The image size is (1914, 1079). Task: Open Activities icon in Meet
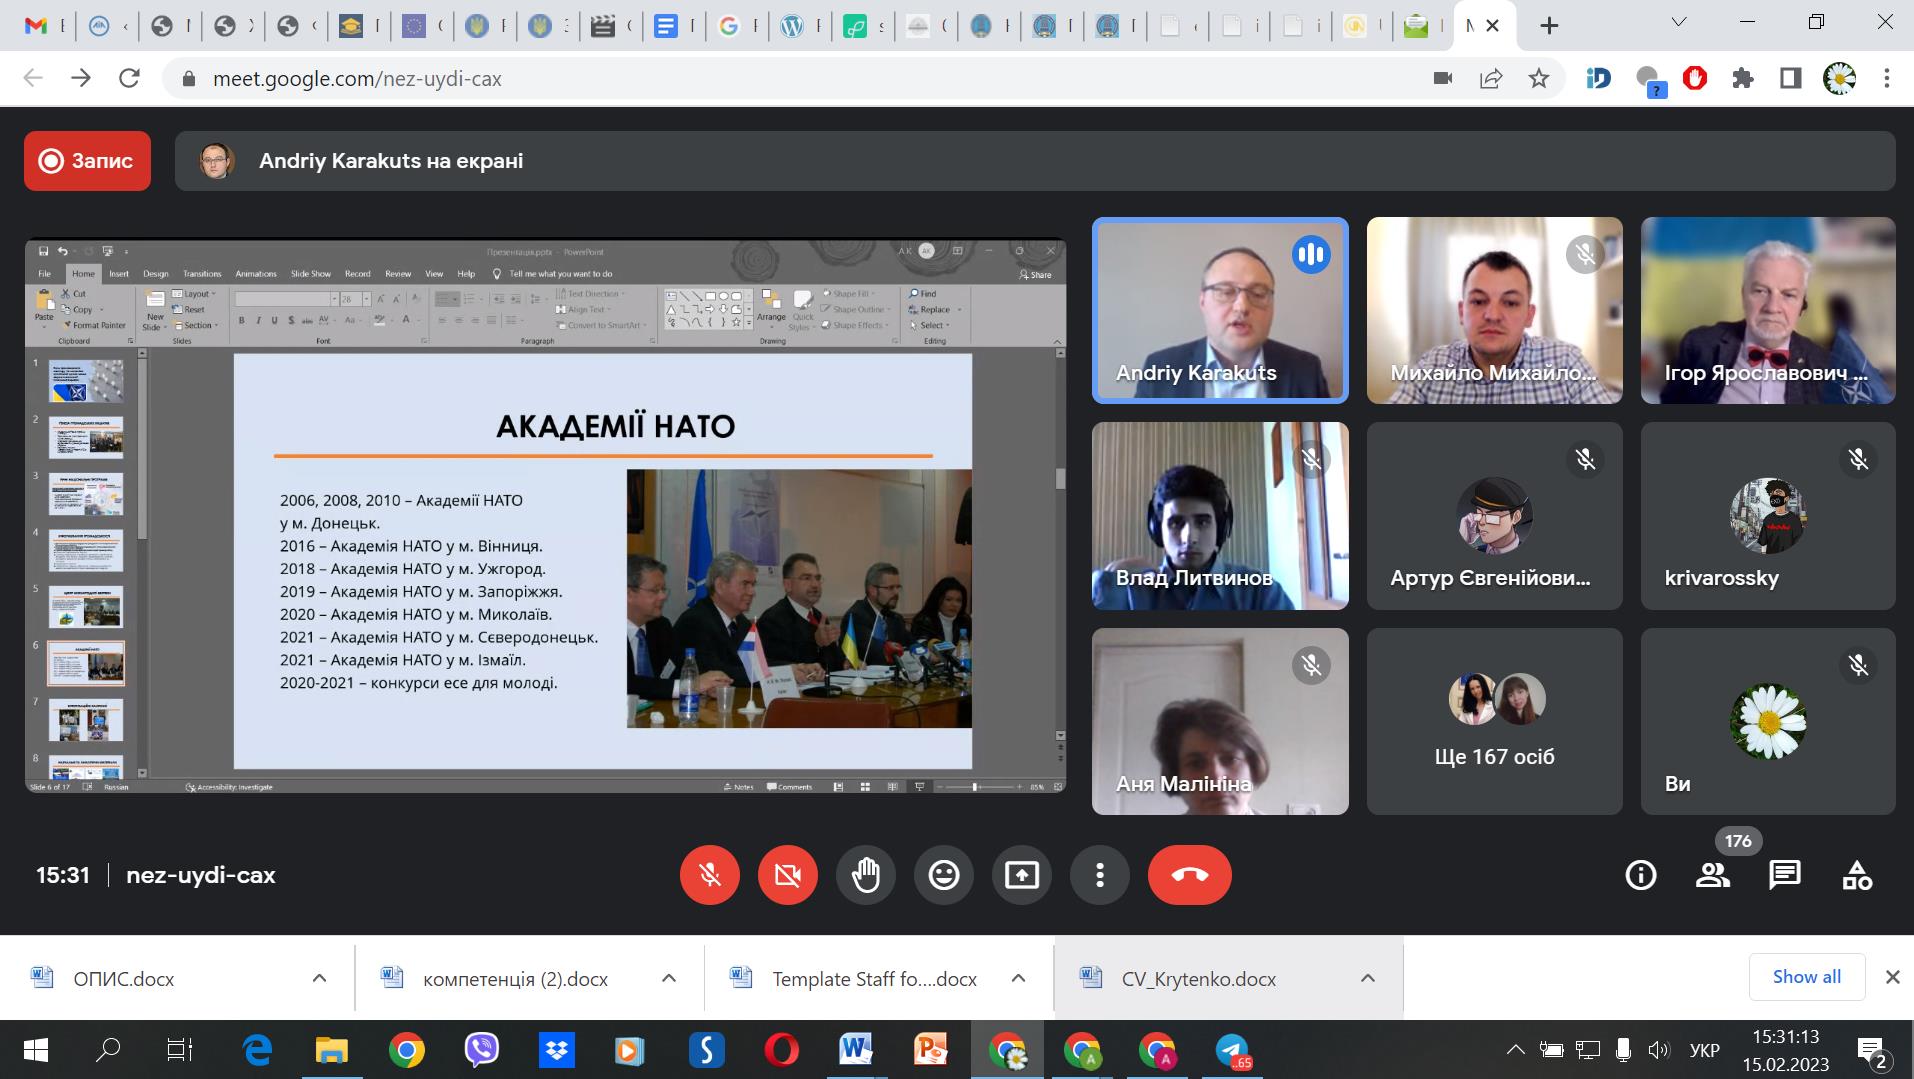click(1857, 875)
